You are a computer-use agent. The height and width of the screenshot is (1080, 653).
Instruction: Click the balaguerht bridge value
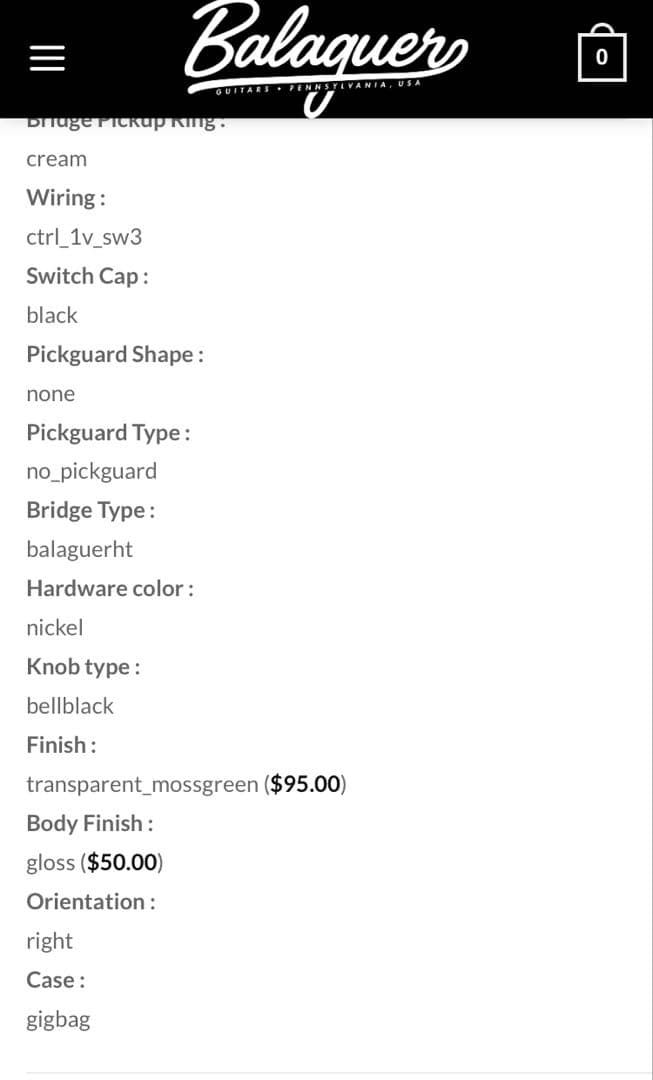pos(79,549)
